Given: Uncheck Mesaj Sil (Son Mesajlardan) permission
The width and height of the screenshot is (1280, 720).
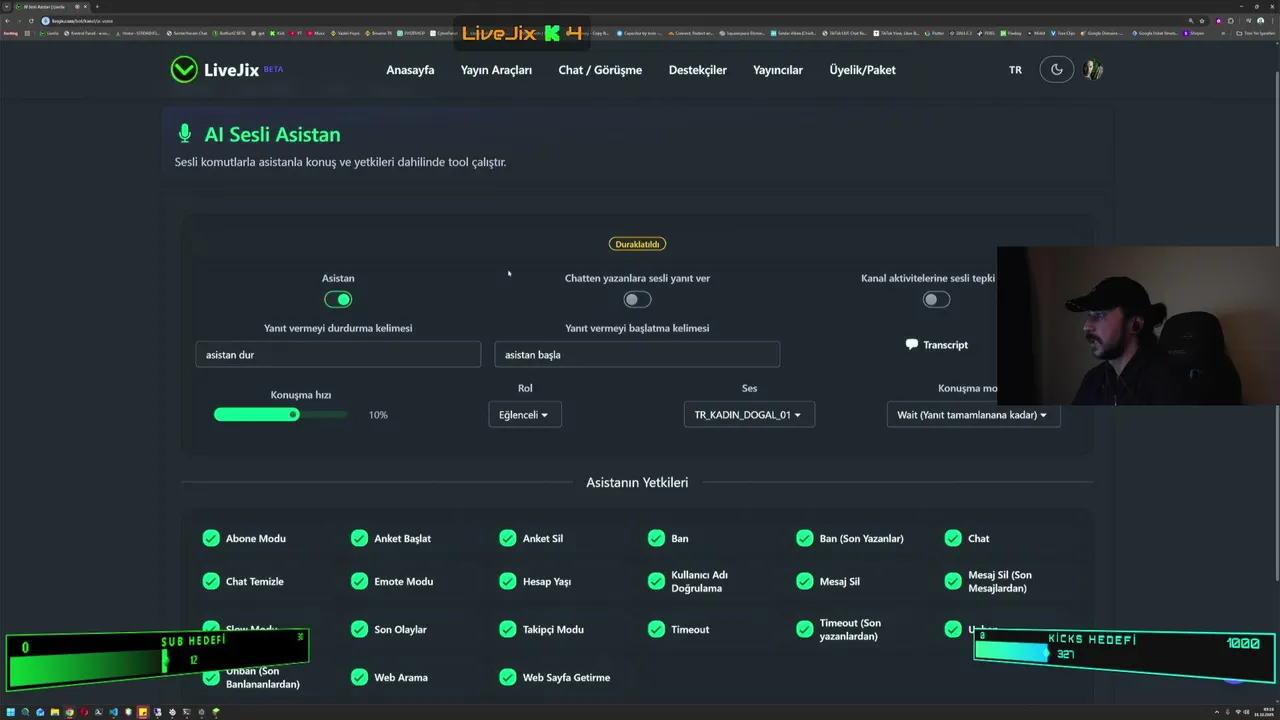Looking at the screenshot, I should coord(953,581).
